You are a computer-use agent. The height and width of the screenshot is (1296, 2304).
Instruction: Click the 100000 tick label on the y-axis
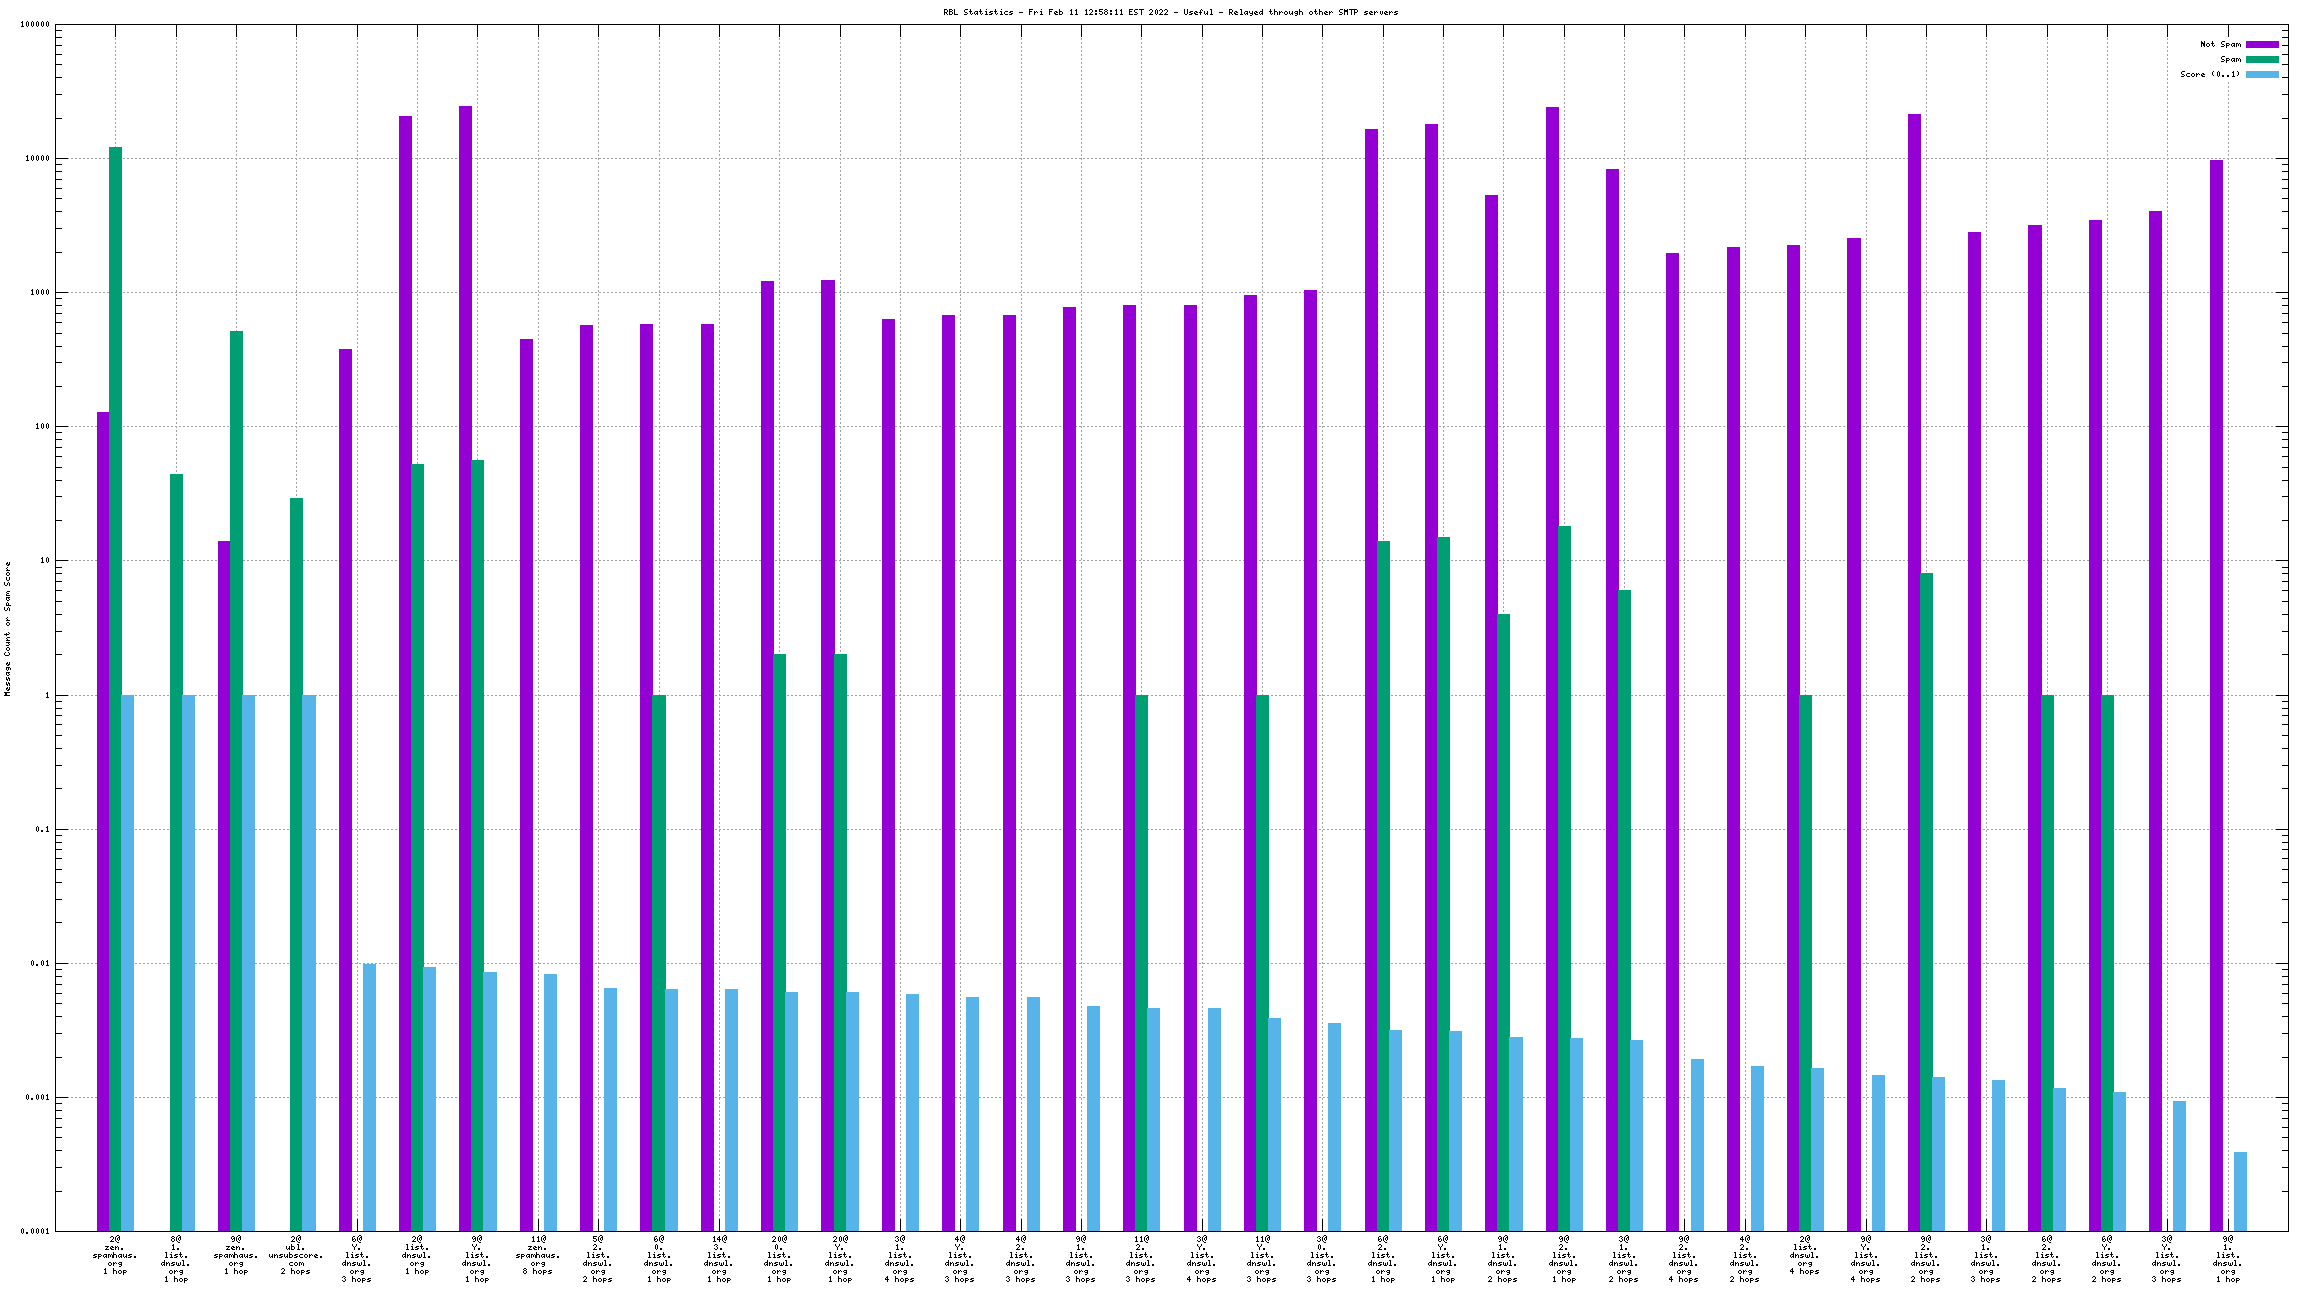point(35,25)
